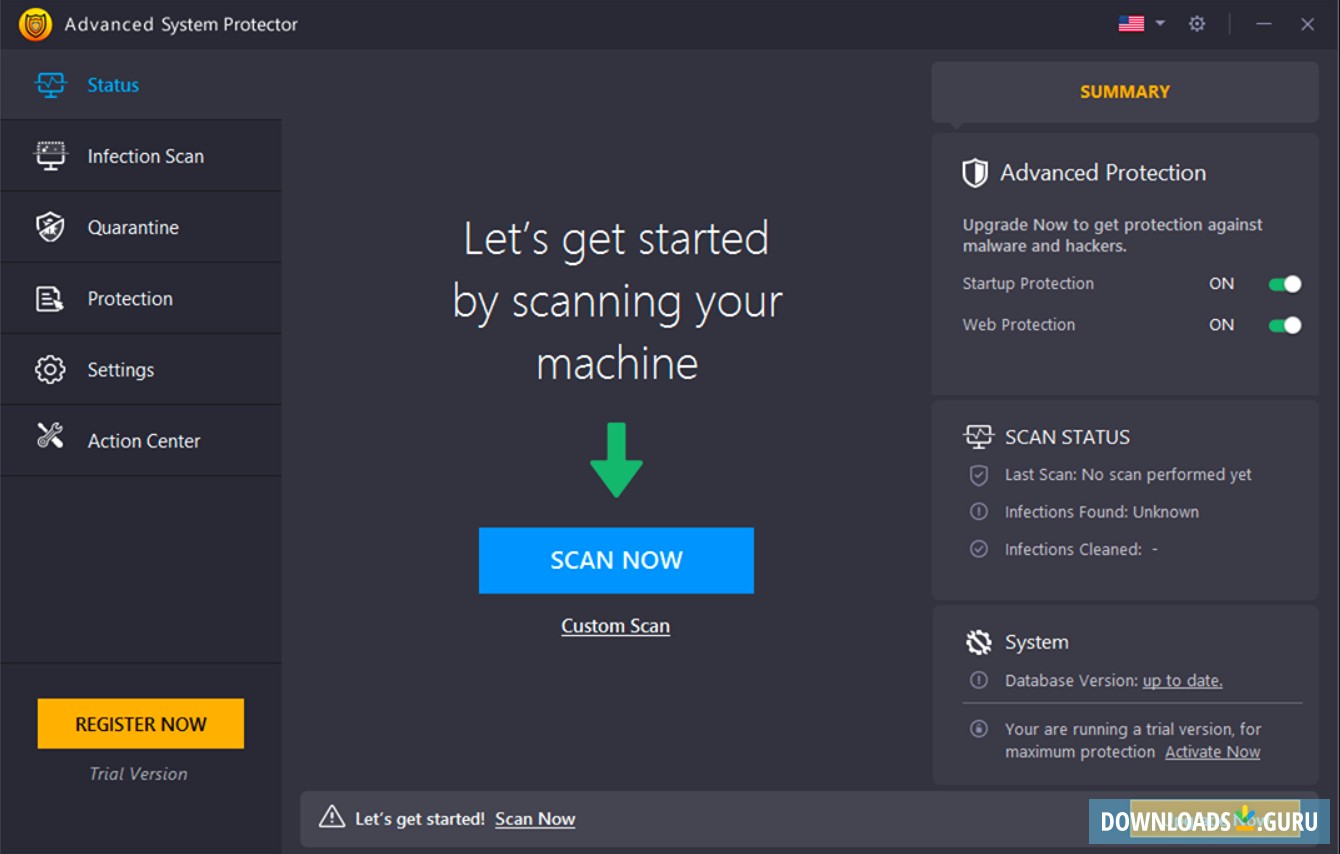Click the 'Infections Cleaned: -' text
Screen dimensions: 1340x854
pos(1081,549)
